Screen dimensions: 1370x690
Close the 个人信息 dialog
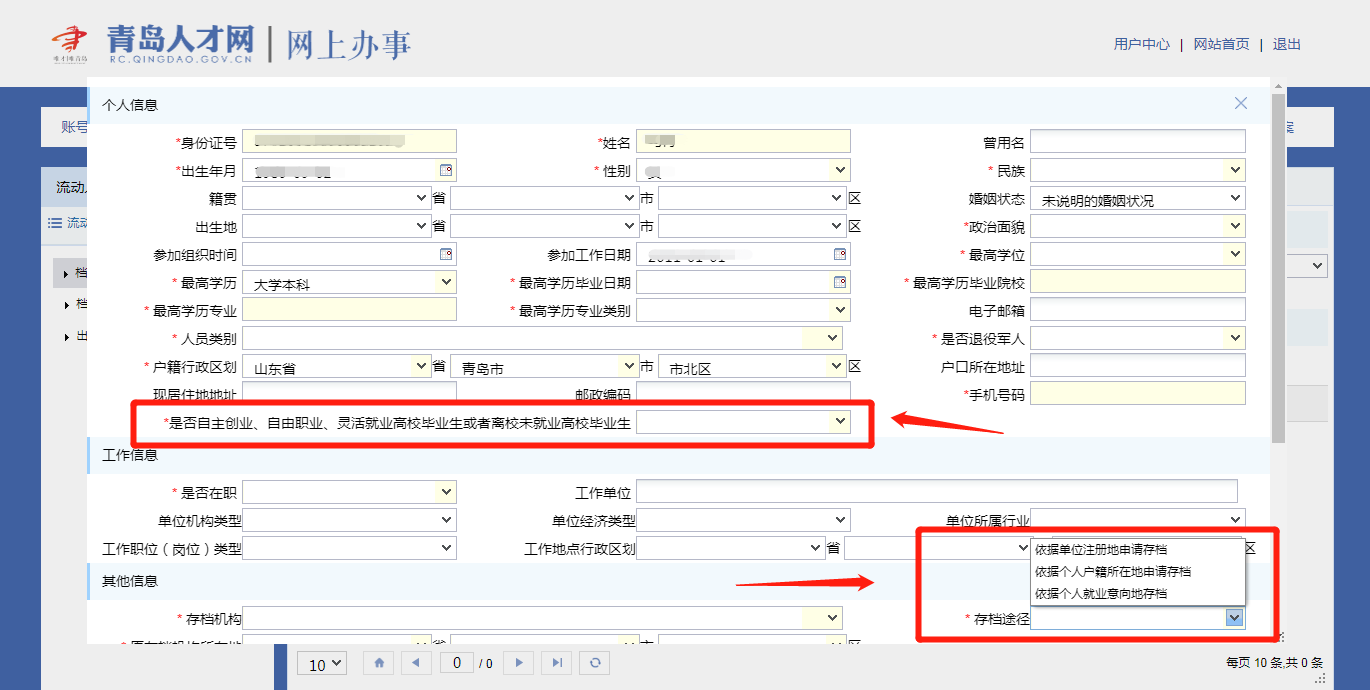click(x=1241, y=103)
